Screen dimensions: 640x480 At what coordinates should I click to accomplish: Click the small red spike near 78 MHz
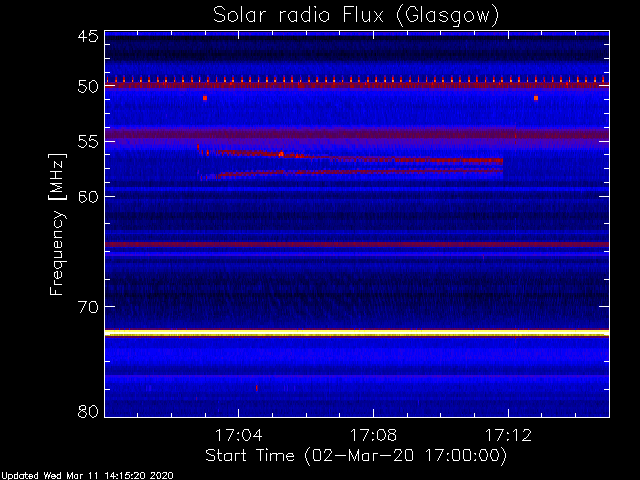257,388
